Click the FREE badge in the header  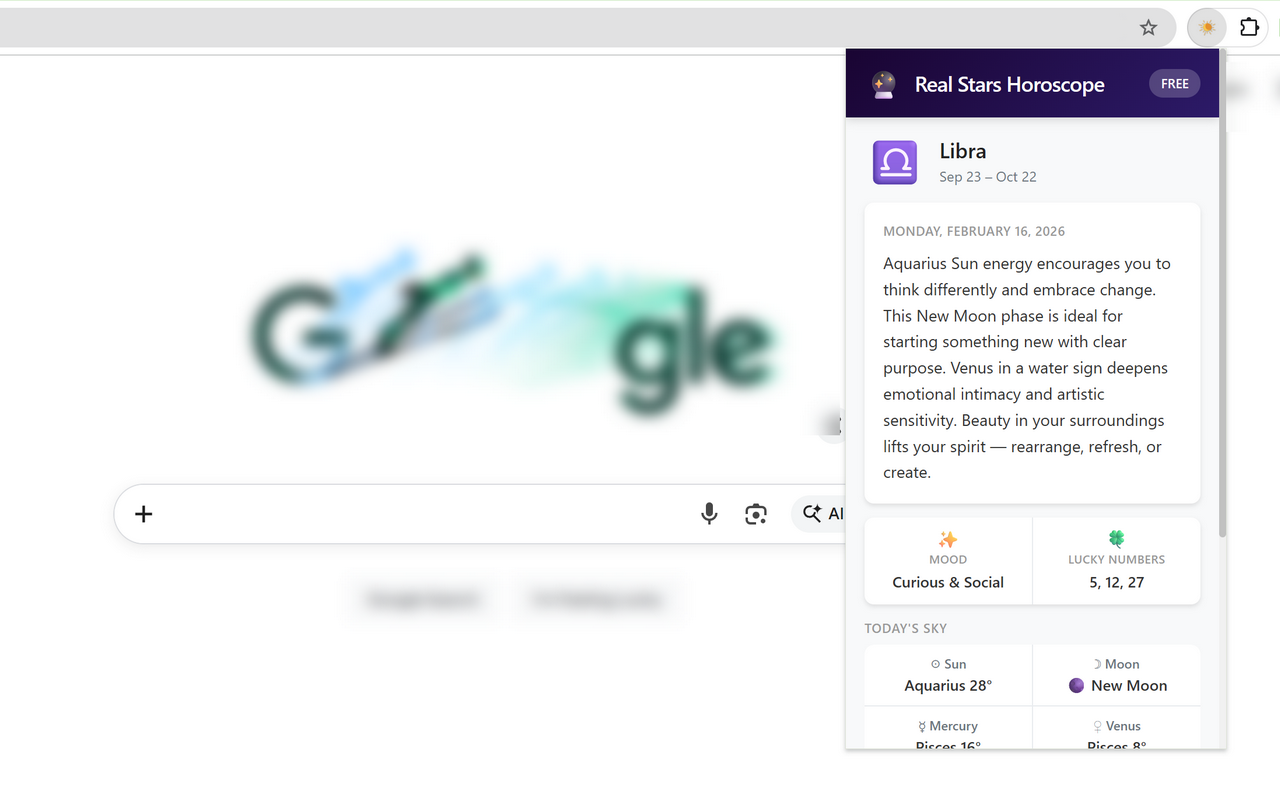1174,84
